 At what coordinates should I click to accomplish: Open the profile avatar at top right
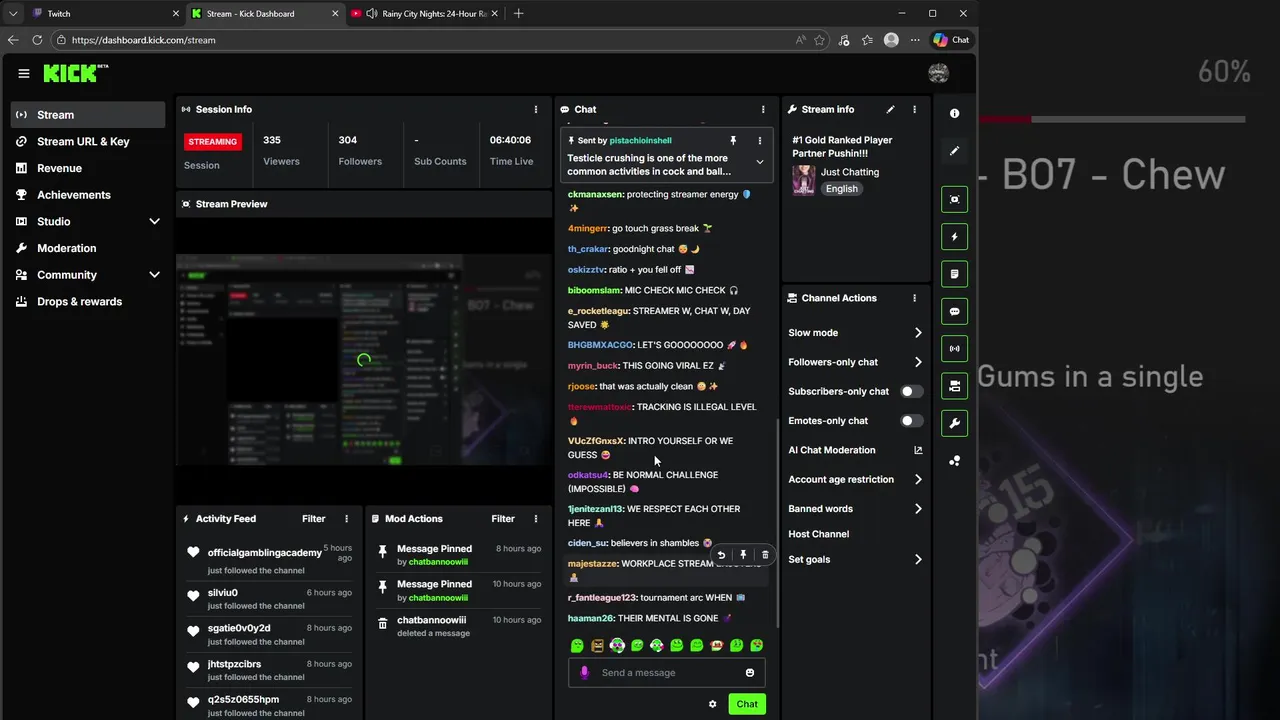[938, 73]
